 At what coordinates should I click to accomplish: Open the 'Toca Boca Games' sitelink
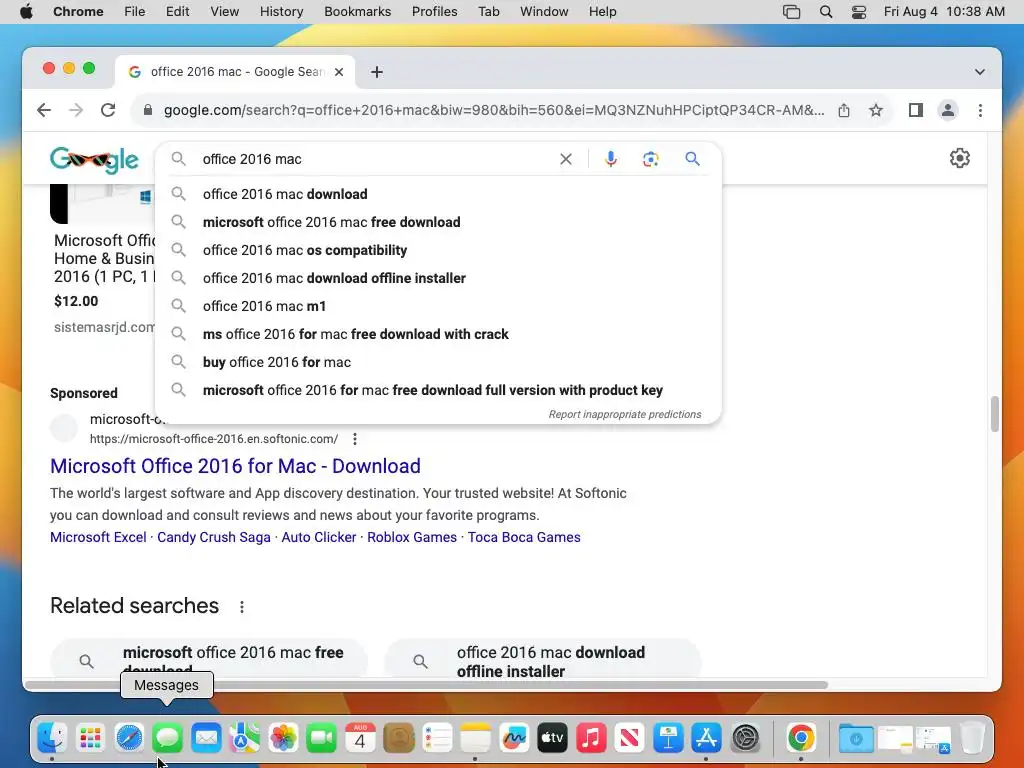[524, 537]
